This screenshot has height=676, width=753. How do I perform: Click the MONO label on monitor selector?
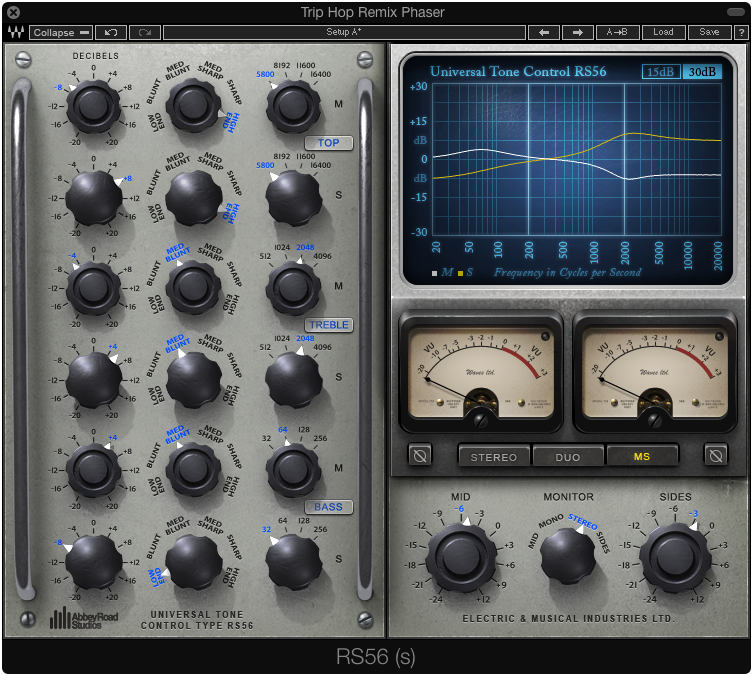pos(550,521)
